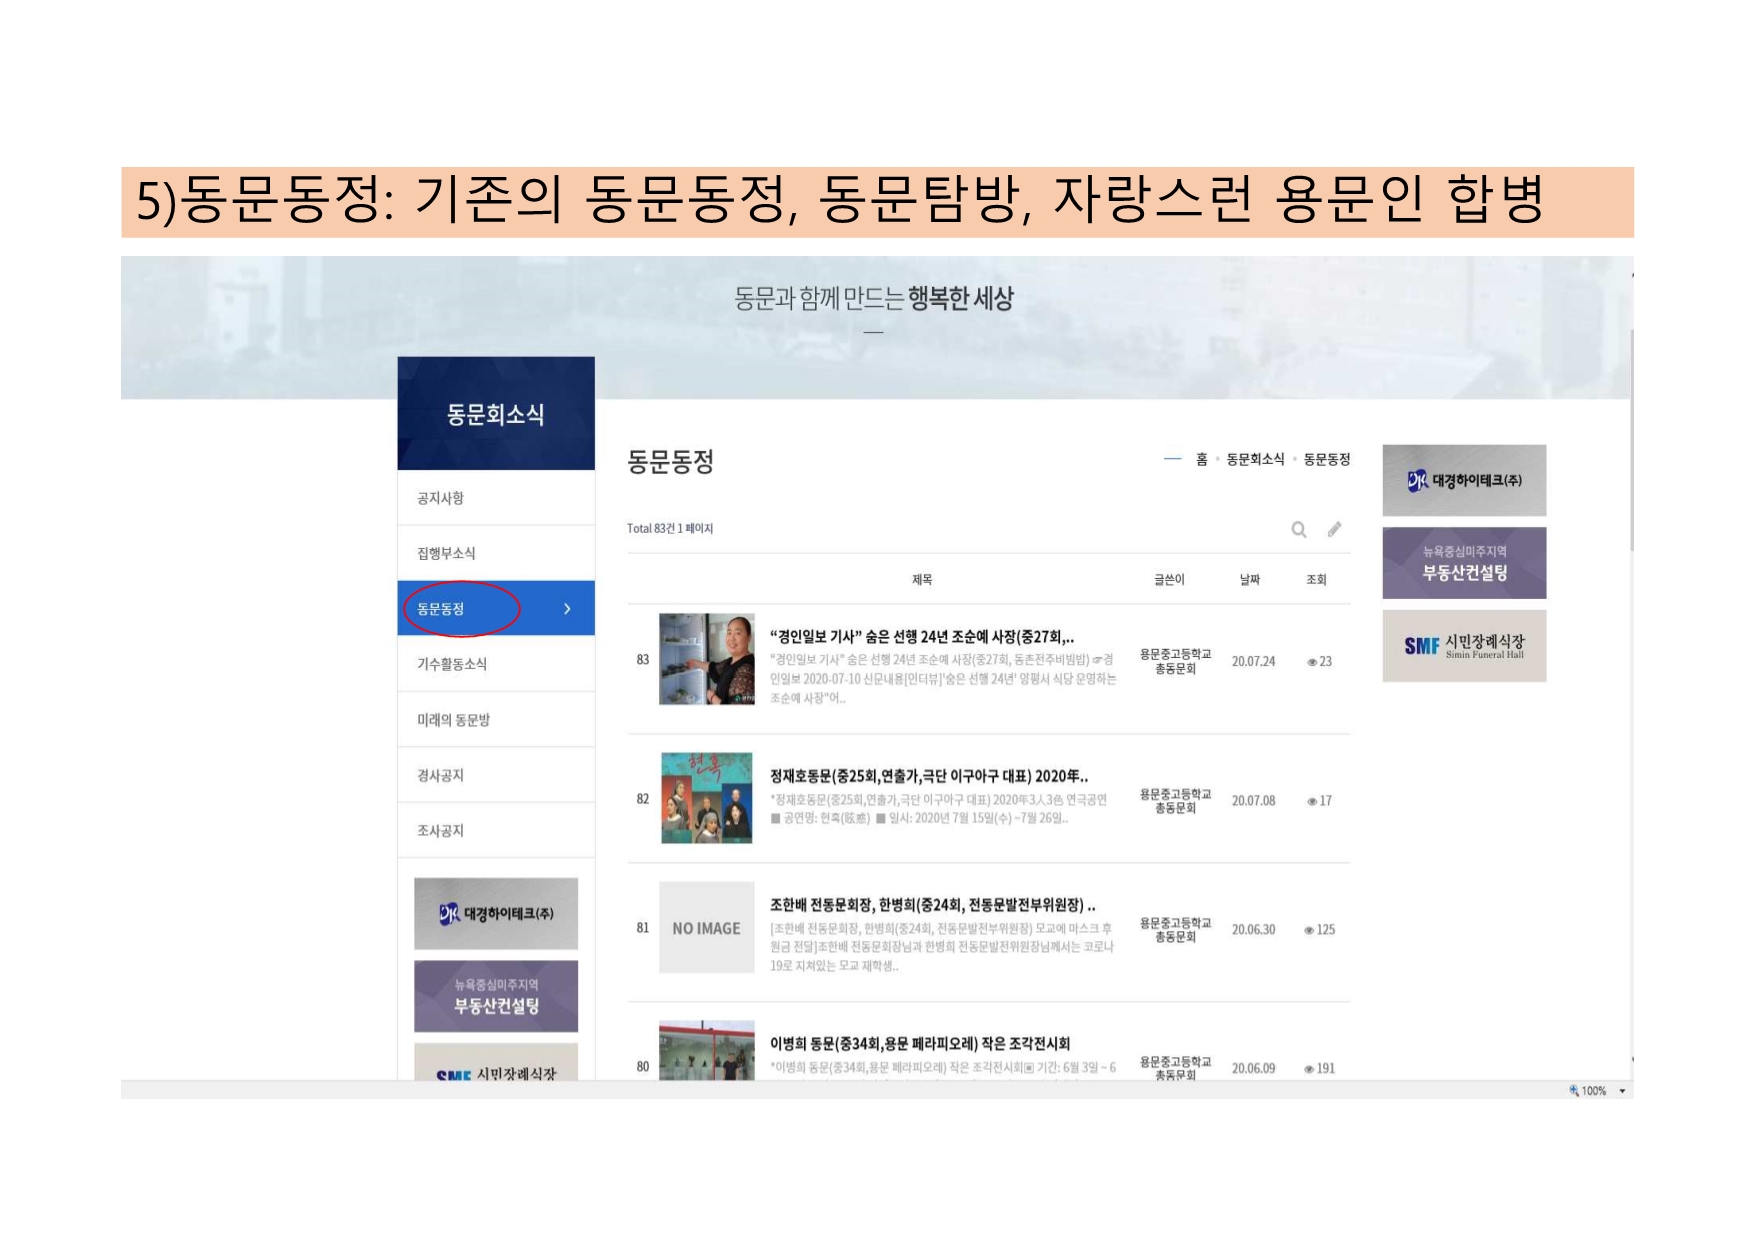Click Total 83건 1 페이지 text
The height and width of the screenshot is (1239, 1754).
[x=670, y=528]
